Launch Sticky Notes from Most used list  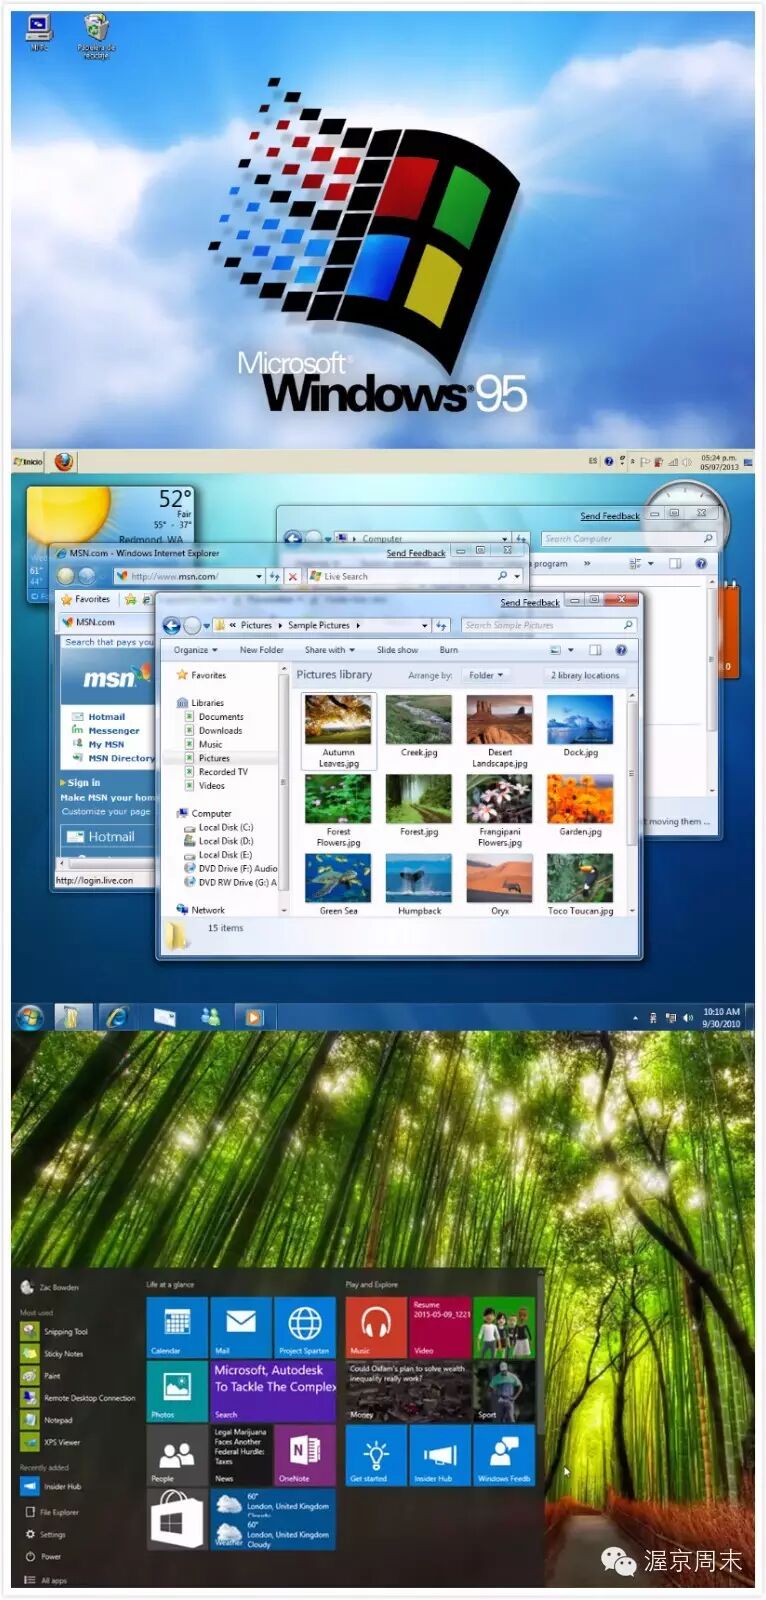pos(53,1354)
